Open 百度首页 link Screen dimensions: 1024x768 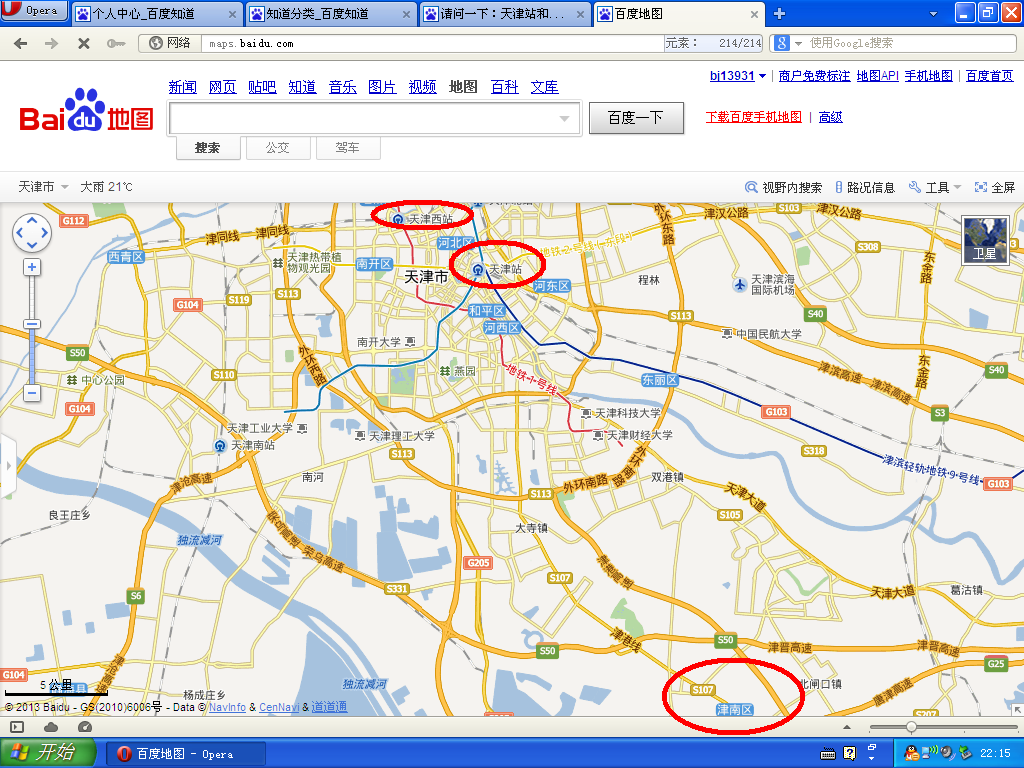click(x=989, y=76)
